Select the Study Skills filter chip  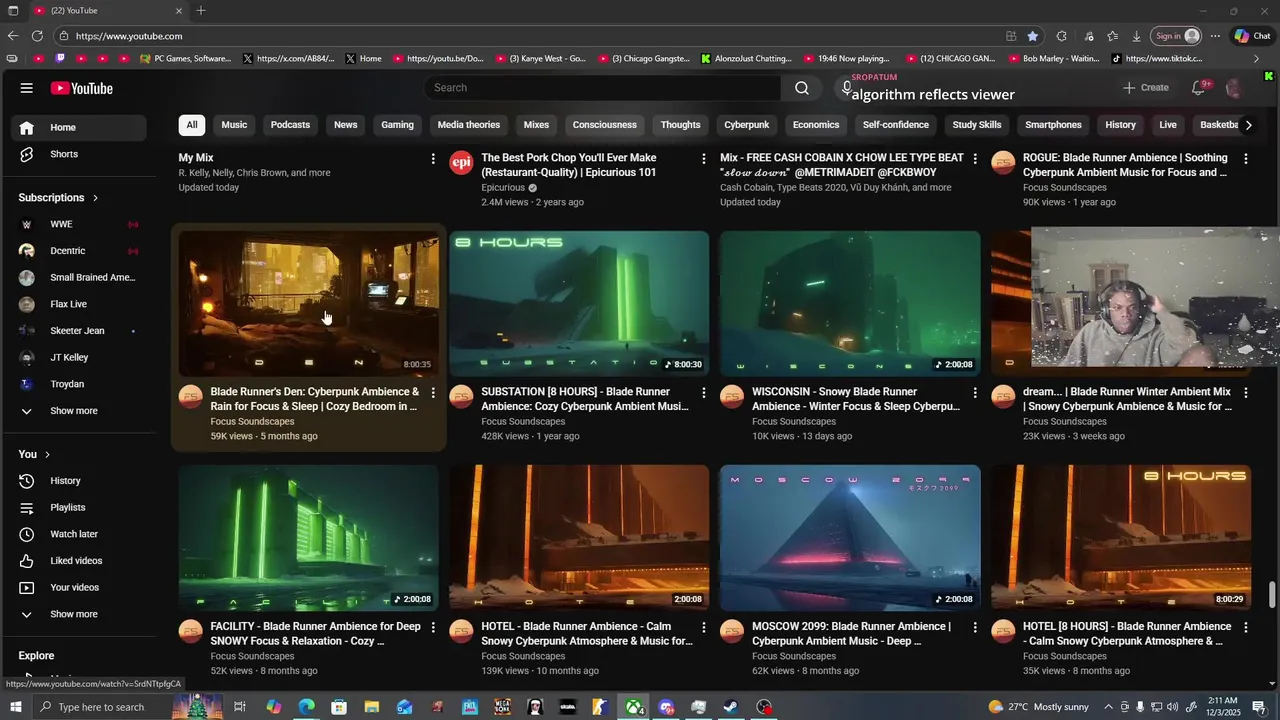(x=977, y=125)
